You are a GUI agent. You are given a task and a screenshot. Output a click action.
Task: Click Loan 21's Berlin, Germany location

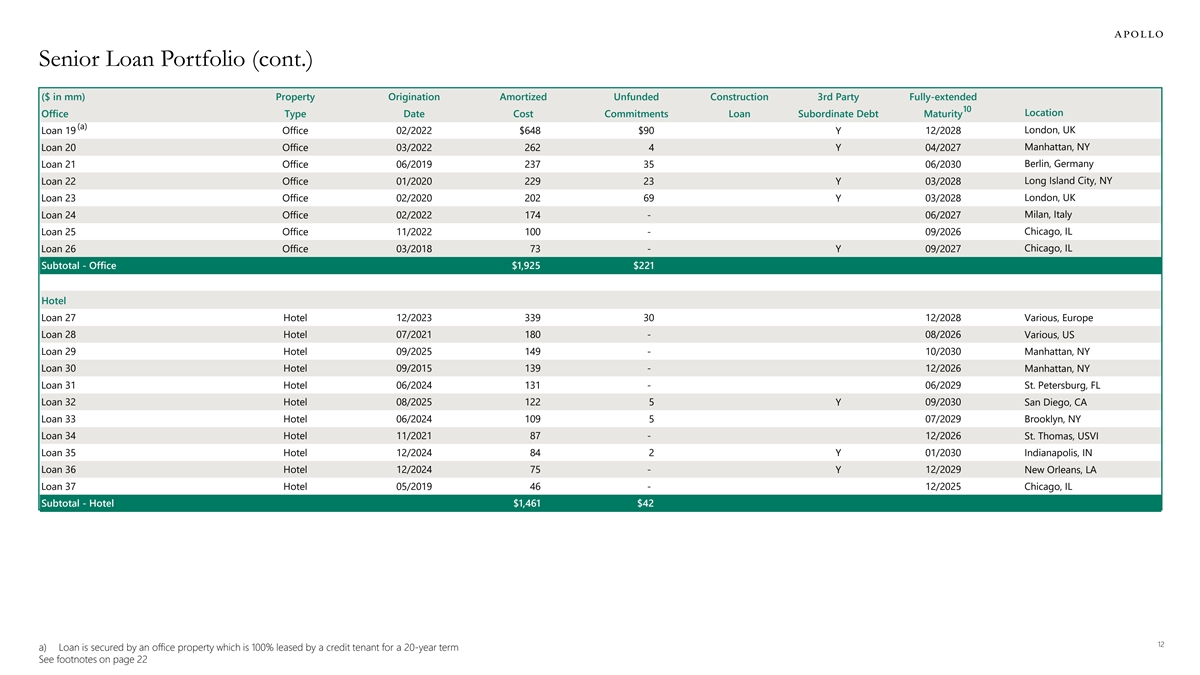(1059, 164)
